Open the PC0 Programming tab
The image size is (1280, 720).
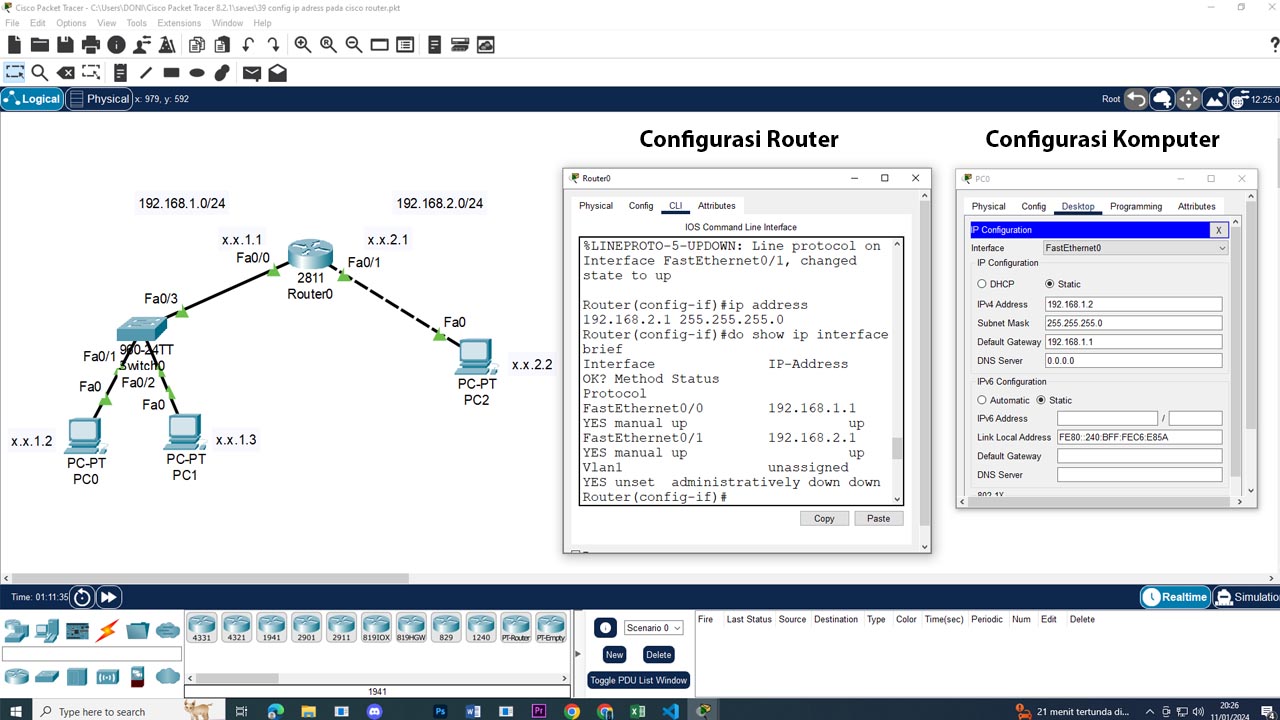(1136, 206)
